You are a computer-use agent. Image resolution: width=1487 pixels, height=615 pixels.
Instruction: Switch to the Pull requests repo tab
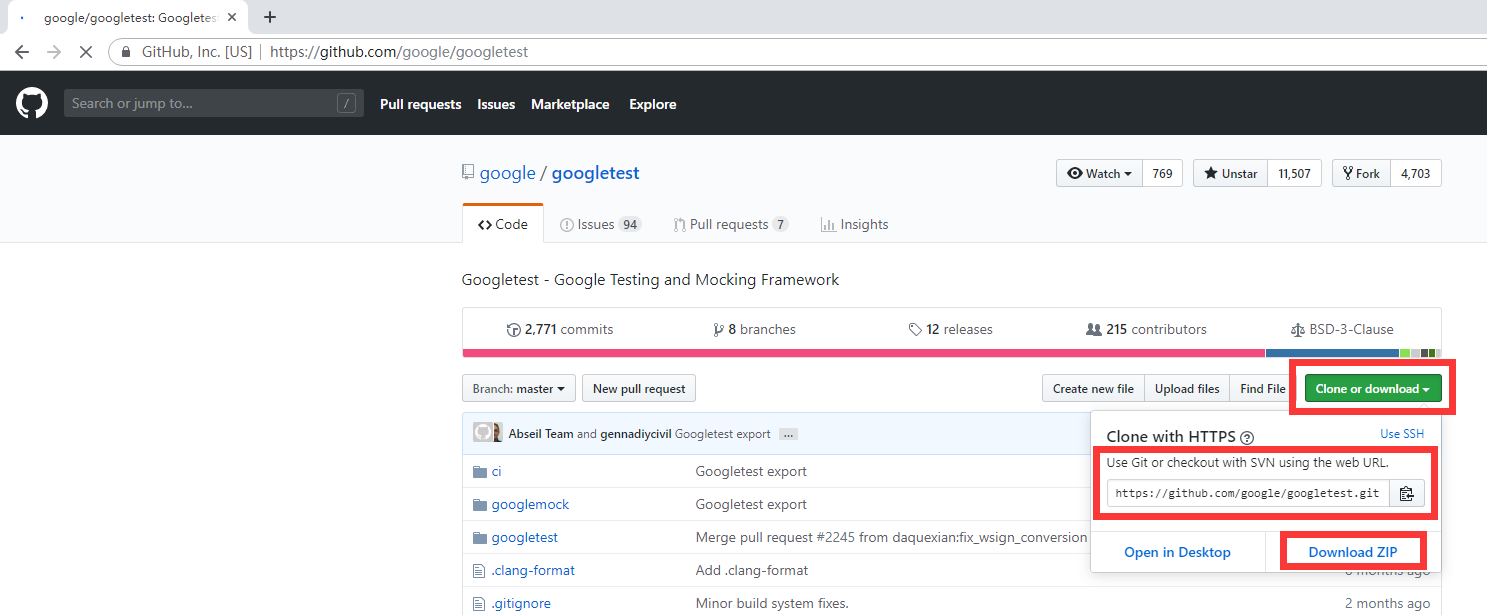(x=731, y=224)
